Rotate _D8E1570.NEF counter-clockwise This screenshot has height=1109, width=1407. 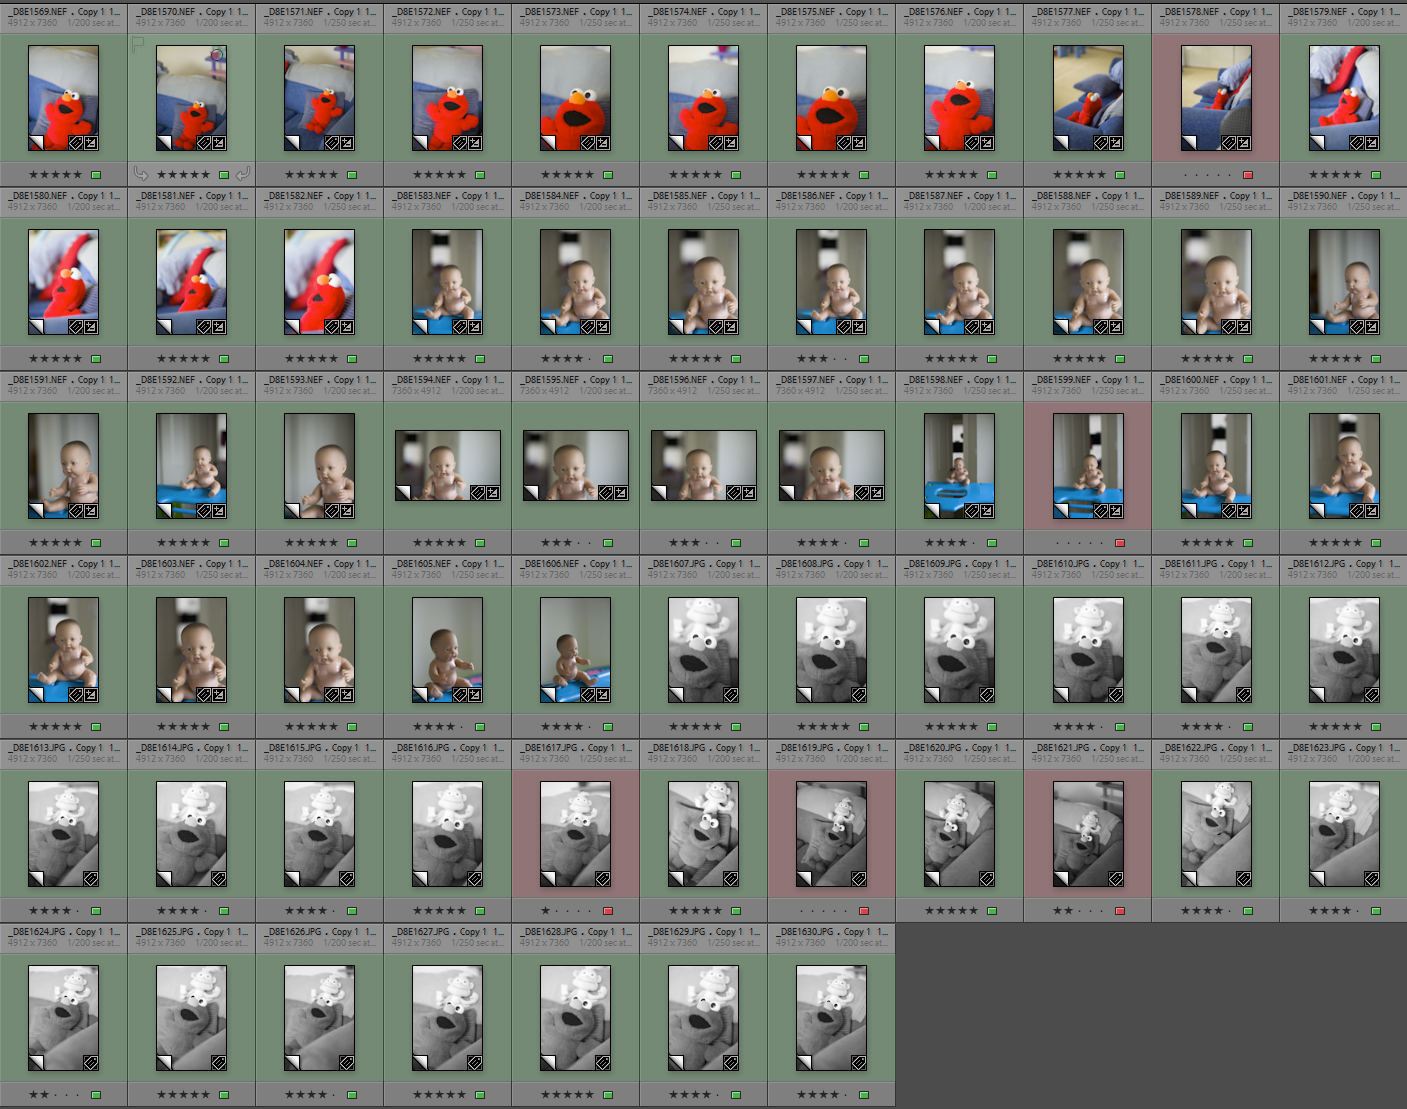(141, 174)
